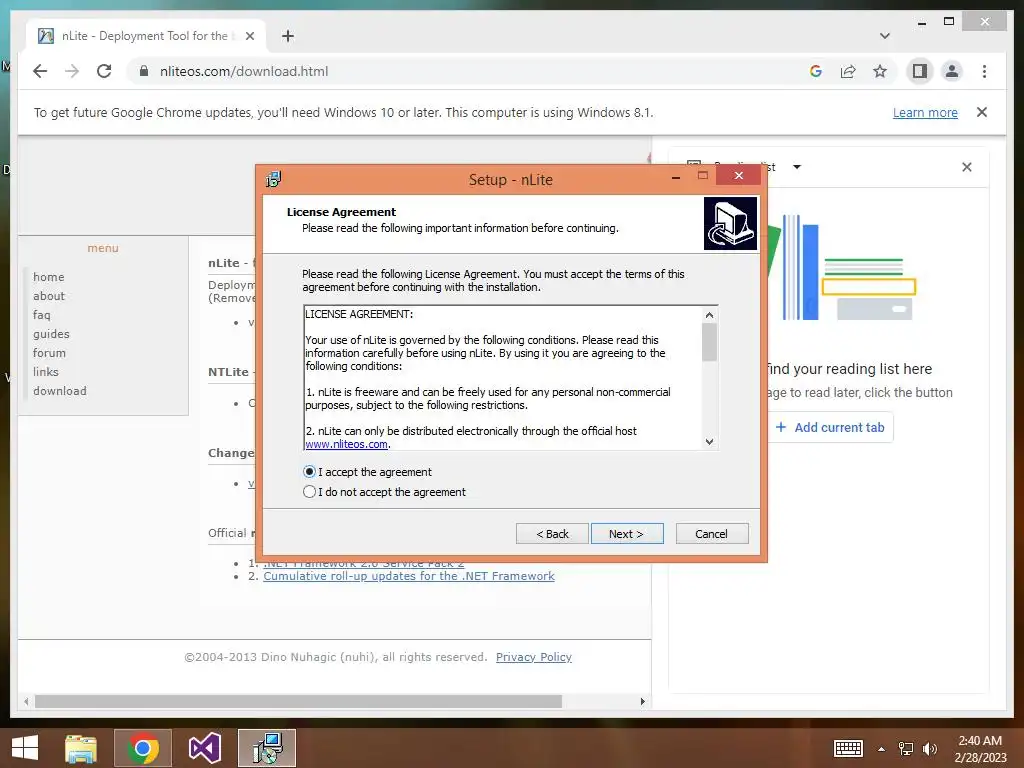Open the touch keyboard icon

tap(848, 748)
